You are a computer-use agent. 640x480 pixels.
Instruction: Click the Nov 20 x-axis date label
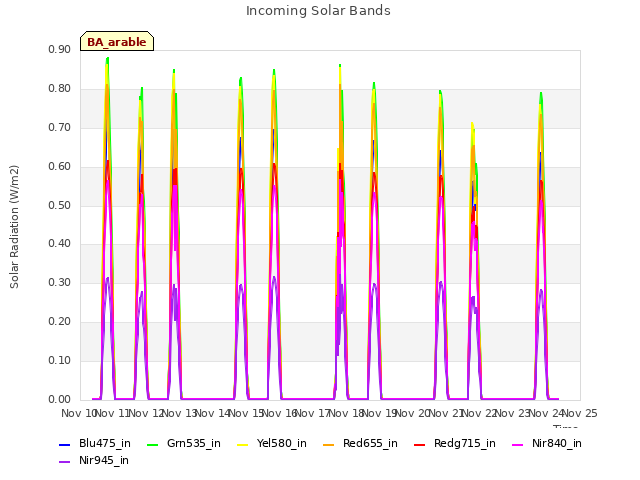coord(413,413)
